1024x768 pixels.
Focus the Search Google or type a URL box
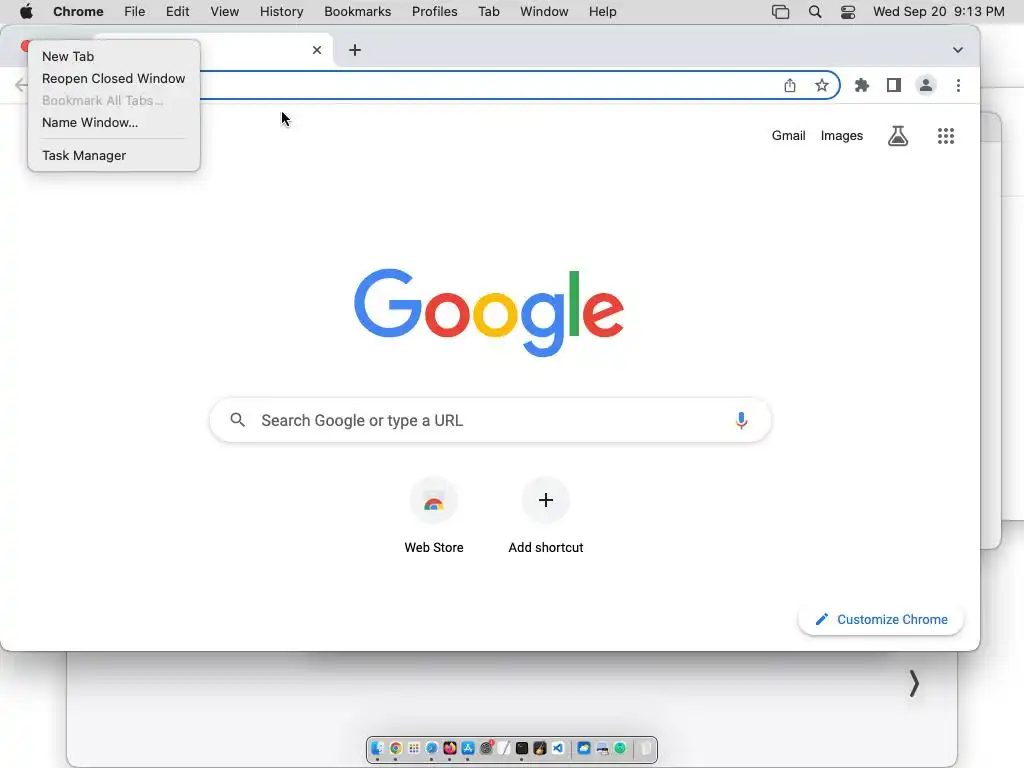click(x=490, y=420)
